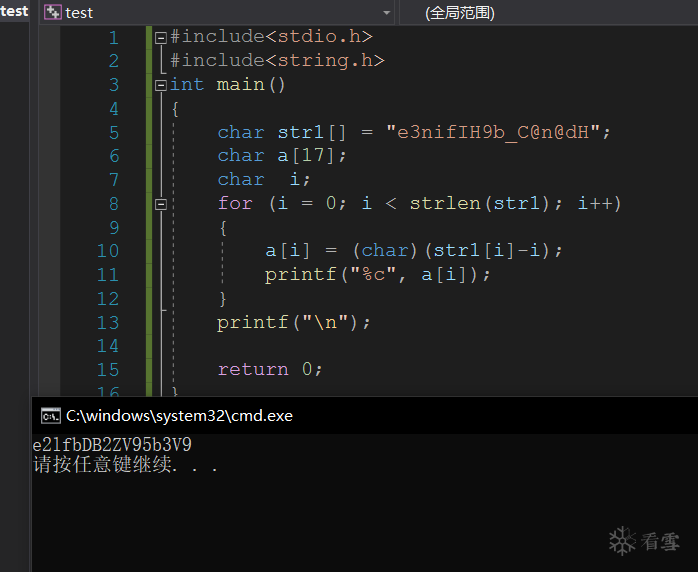Click the project icon beside the test dropdown
Image resolution: width=698 pixels, height=572 pixels.
click(x=52, y=13)
